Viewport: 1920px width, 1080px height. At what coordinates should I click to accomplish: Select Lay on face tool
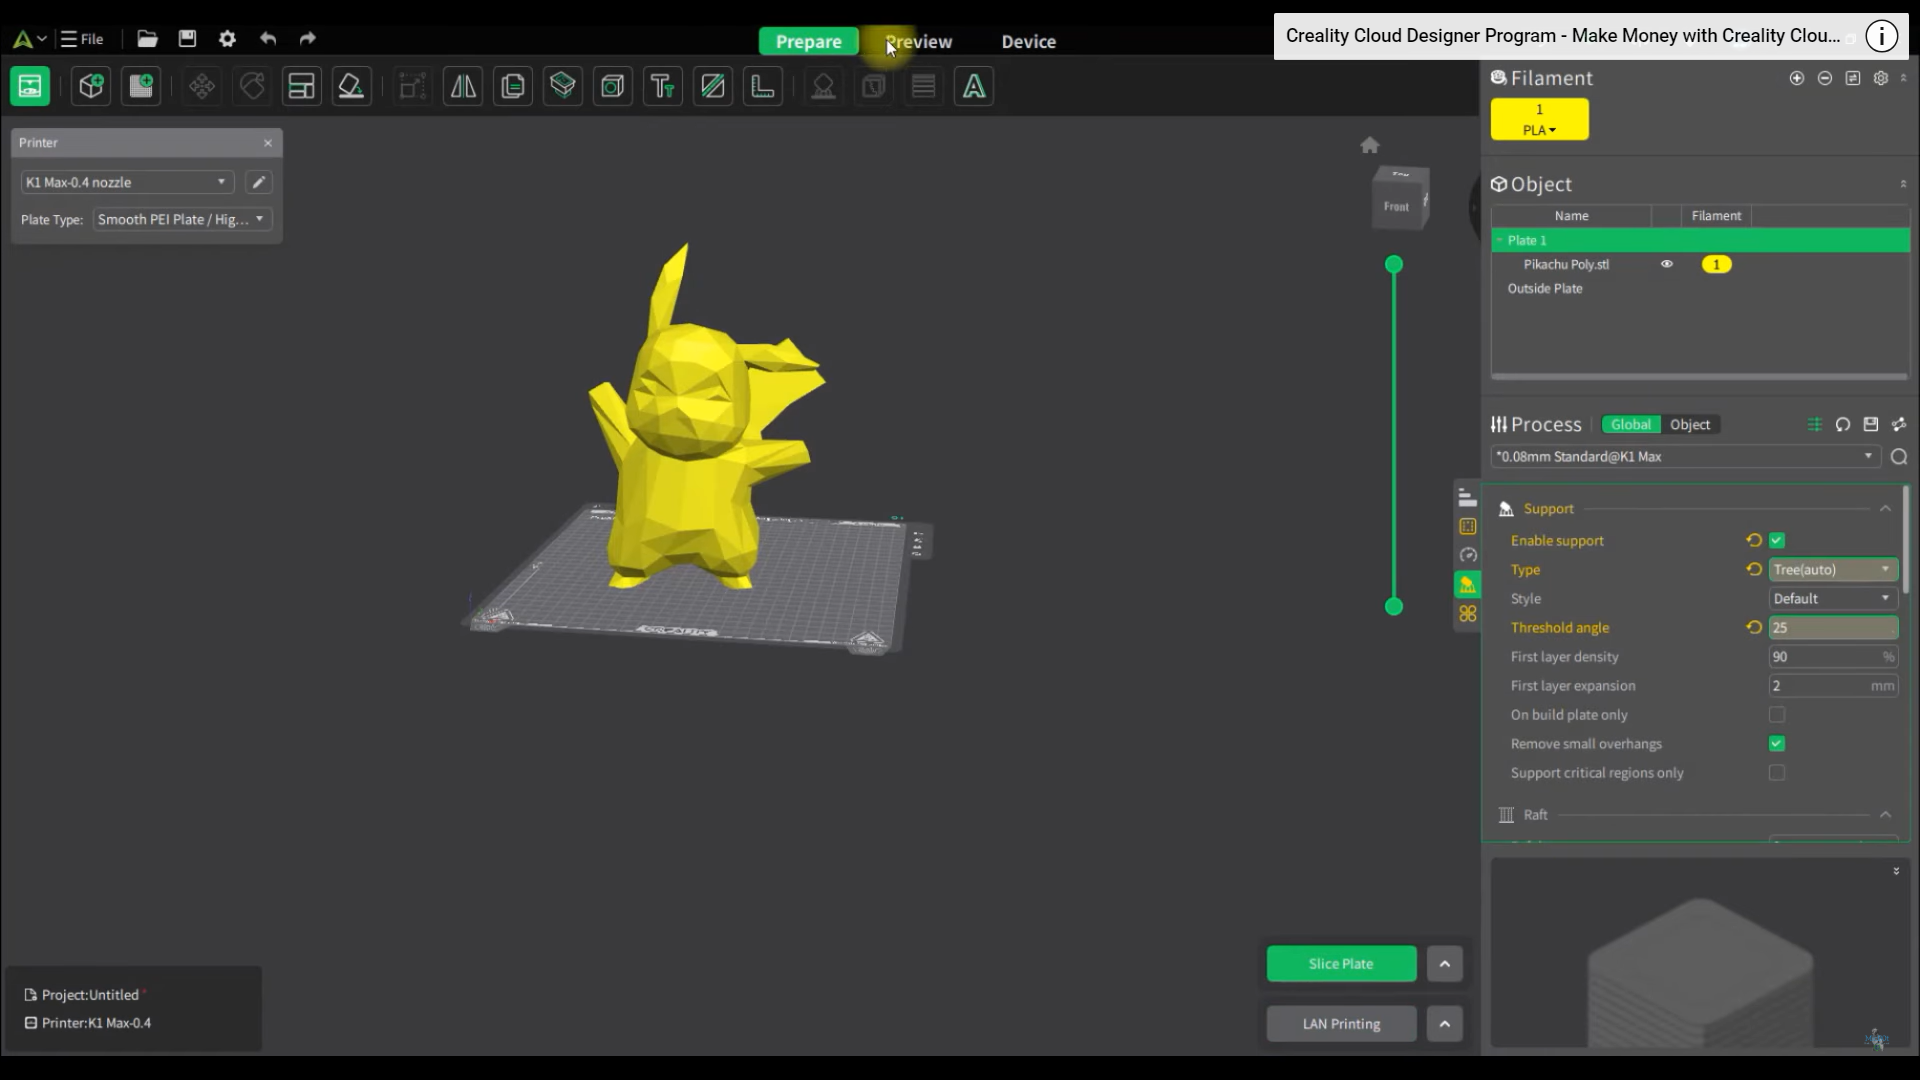pyautogui.click(x=351, y=87)
